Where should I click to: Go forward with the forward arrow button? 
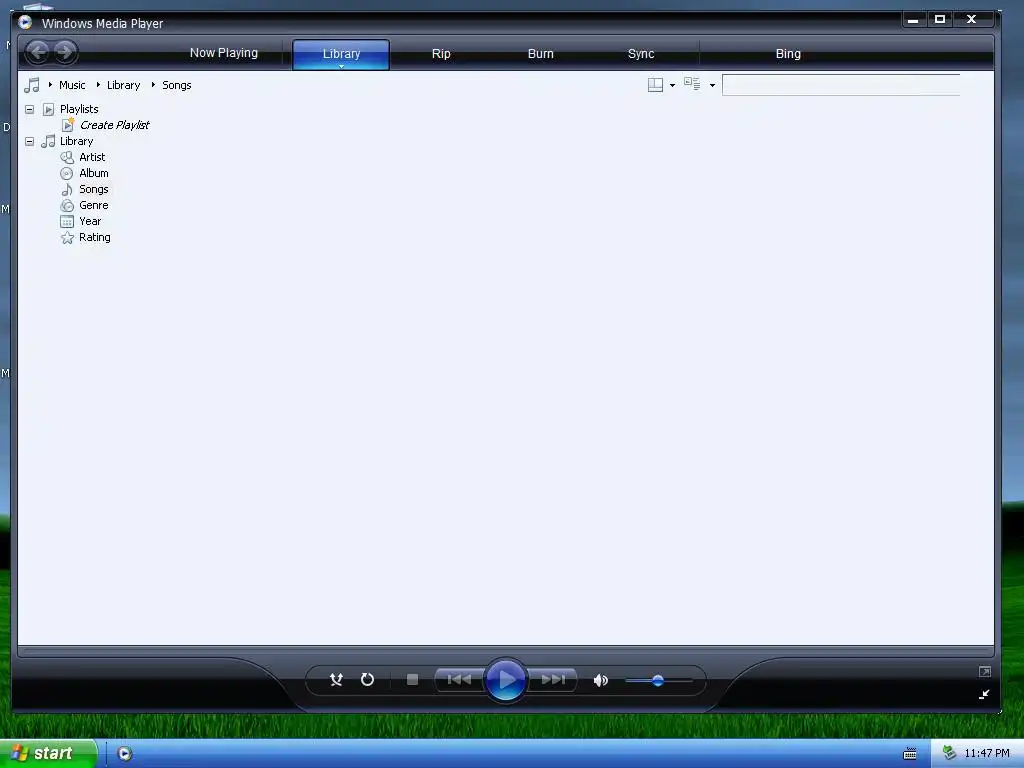click(65, 52)
